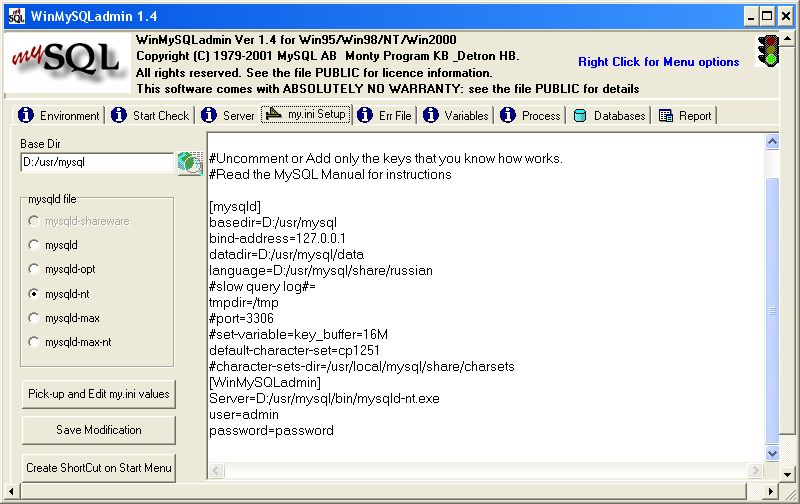The image size is (800, 504).
Task: Click the globe browse icon beside Base Dir
Action: [190, 163]
